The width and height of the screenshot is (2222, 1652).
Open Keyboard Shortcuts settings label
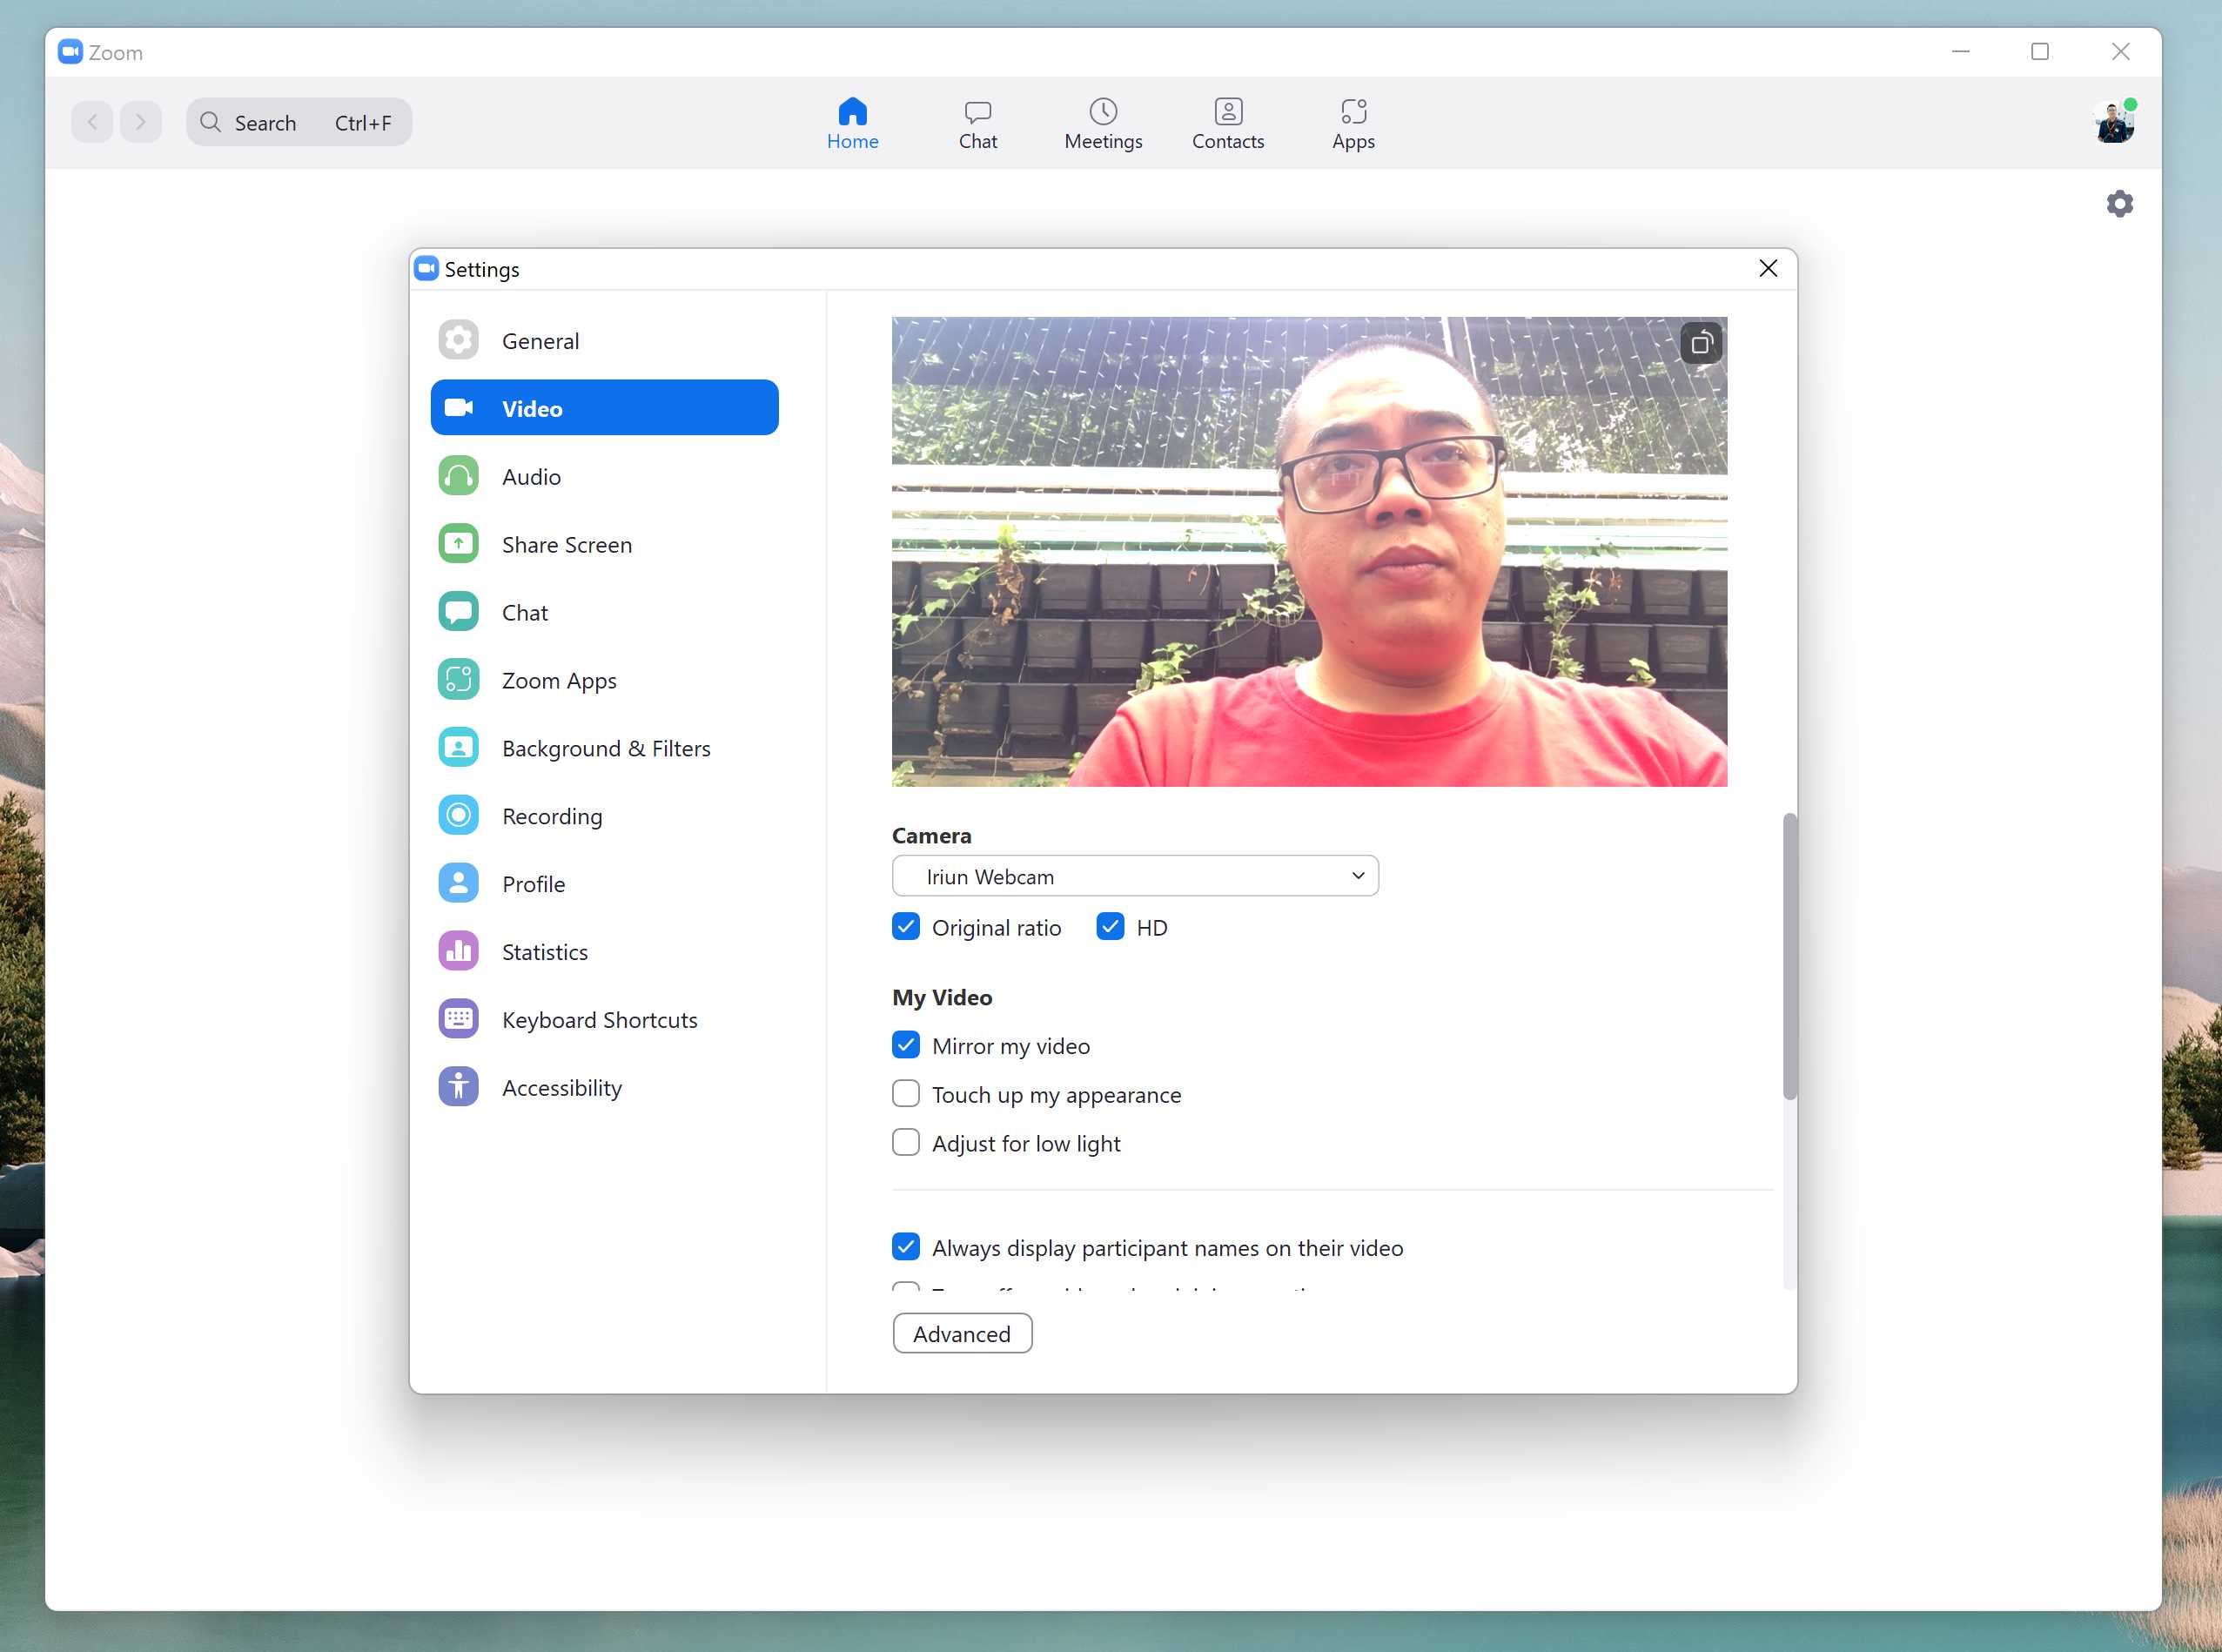600,1020
